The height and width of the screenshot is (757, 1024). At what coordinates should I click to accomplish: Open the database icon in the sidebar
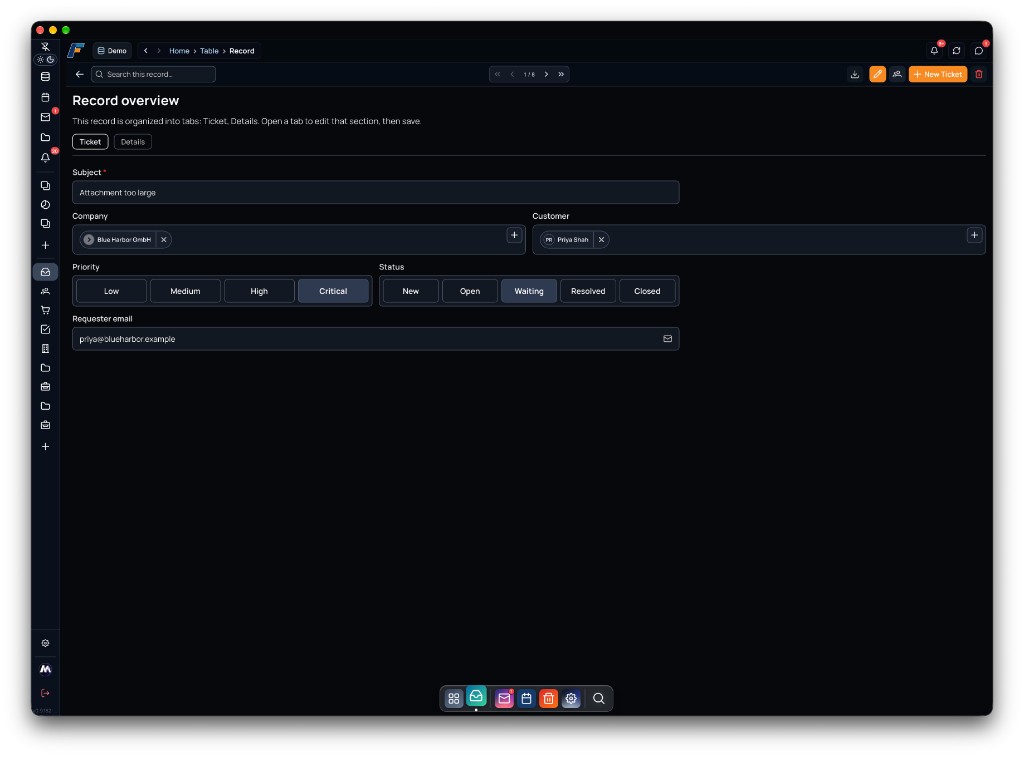[45, 76]
